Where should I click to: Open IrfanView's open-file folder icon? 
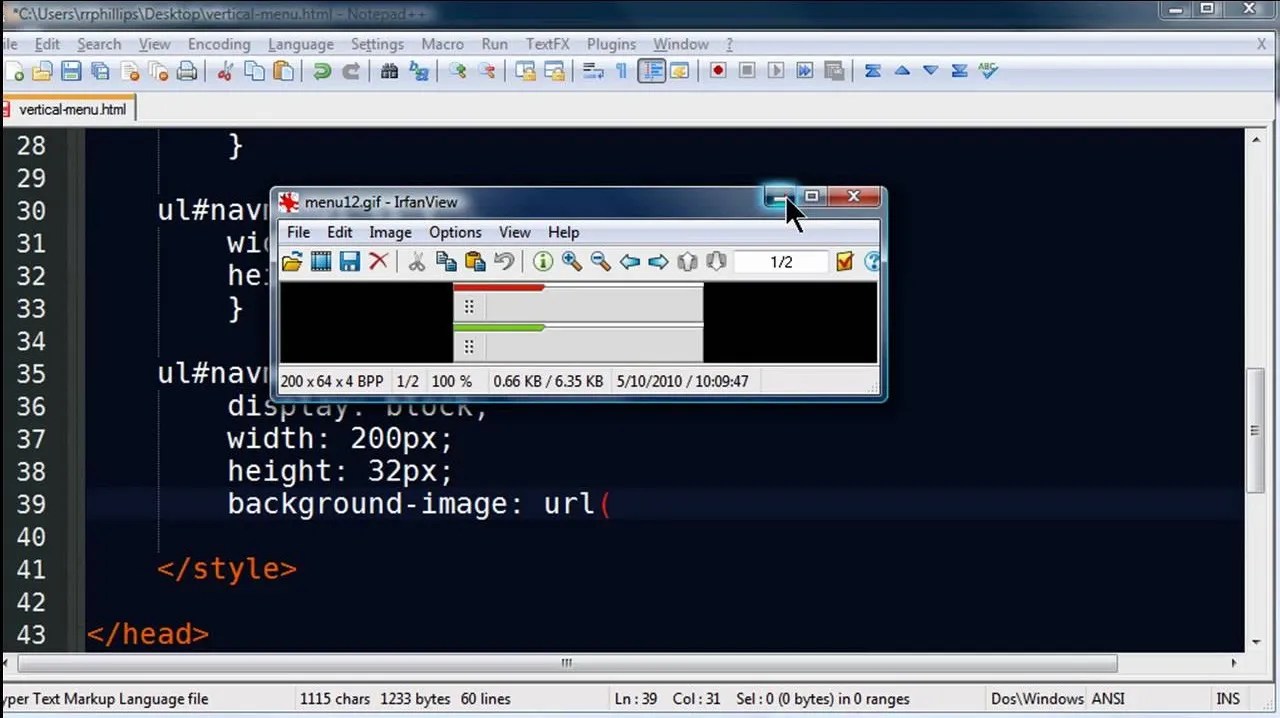(x=291, y=262)
